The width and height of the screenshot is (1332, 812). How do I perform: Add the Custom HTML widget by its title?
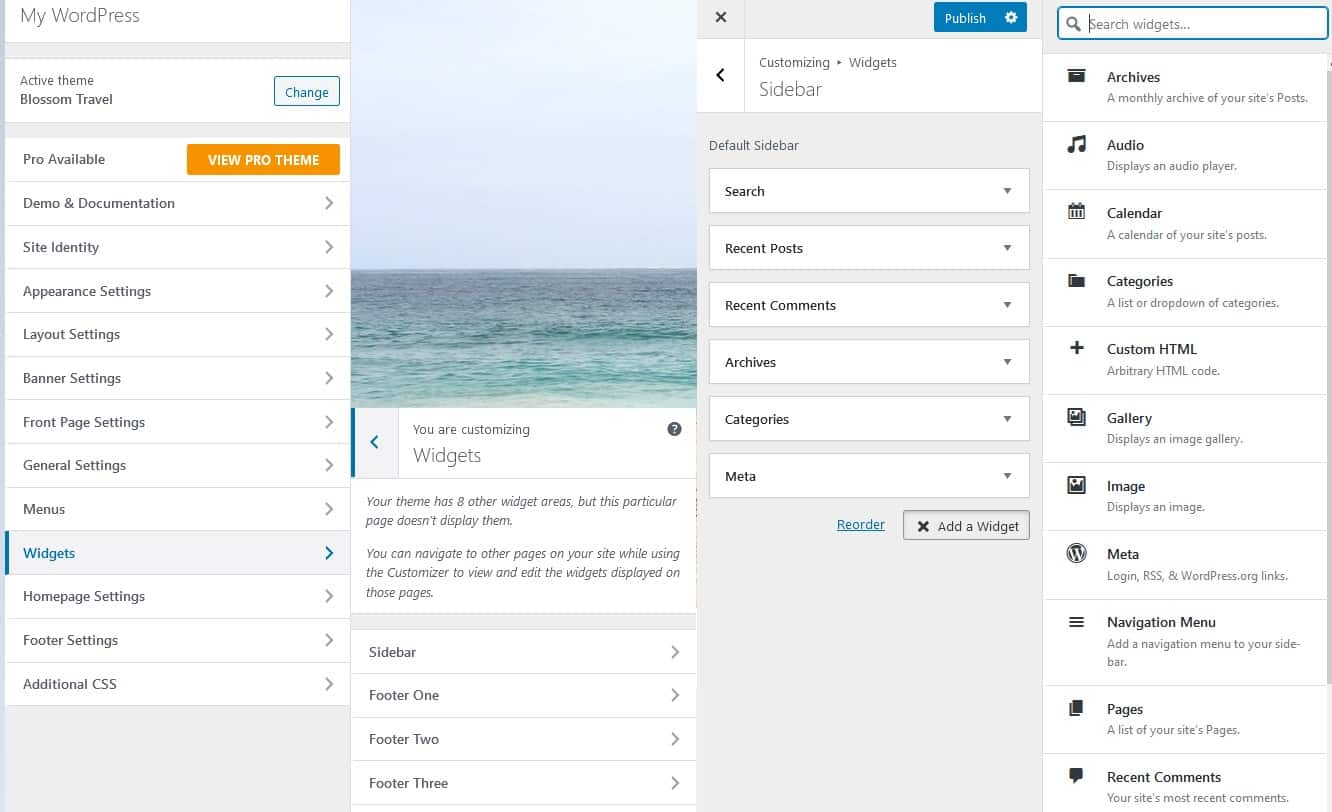1151,349
